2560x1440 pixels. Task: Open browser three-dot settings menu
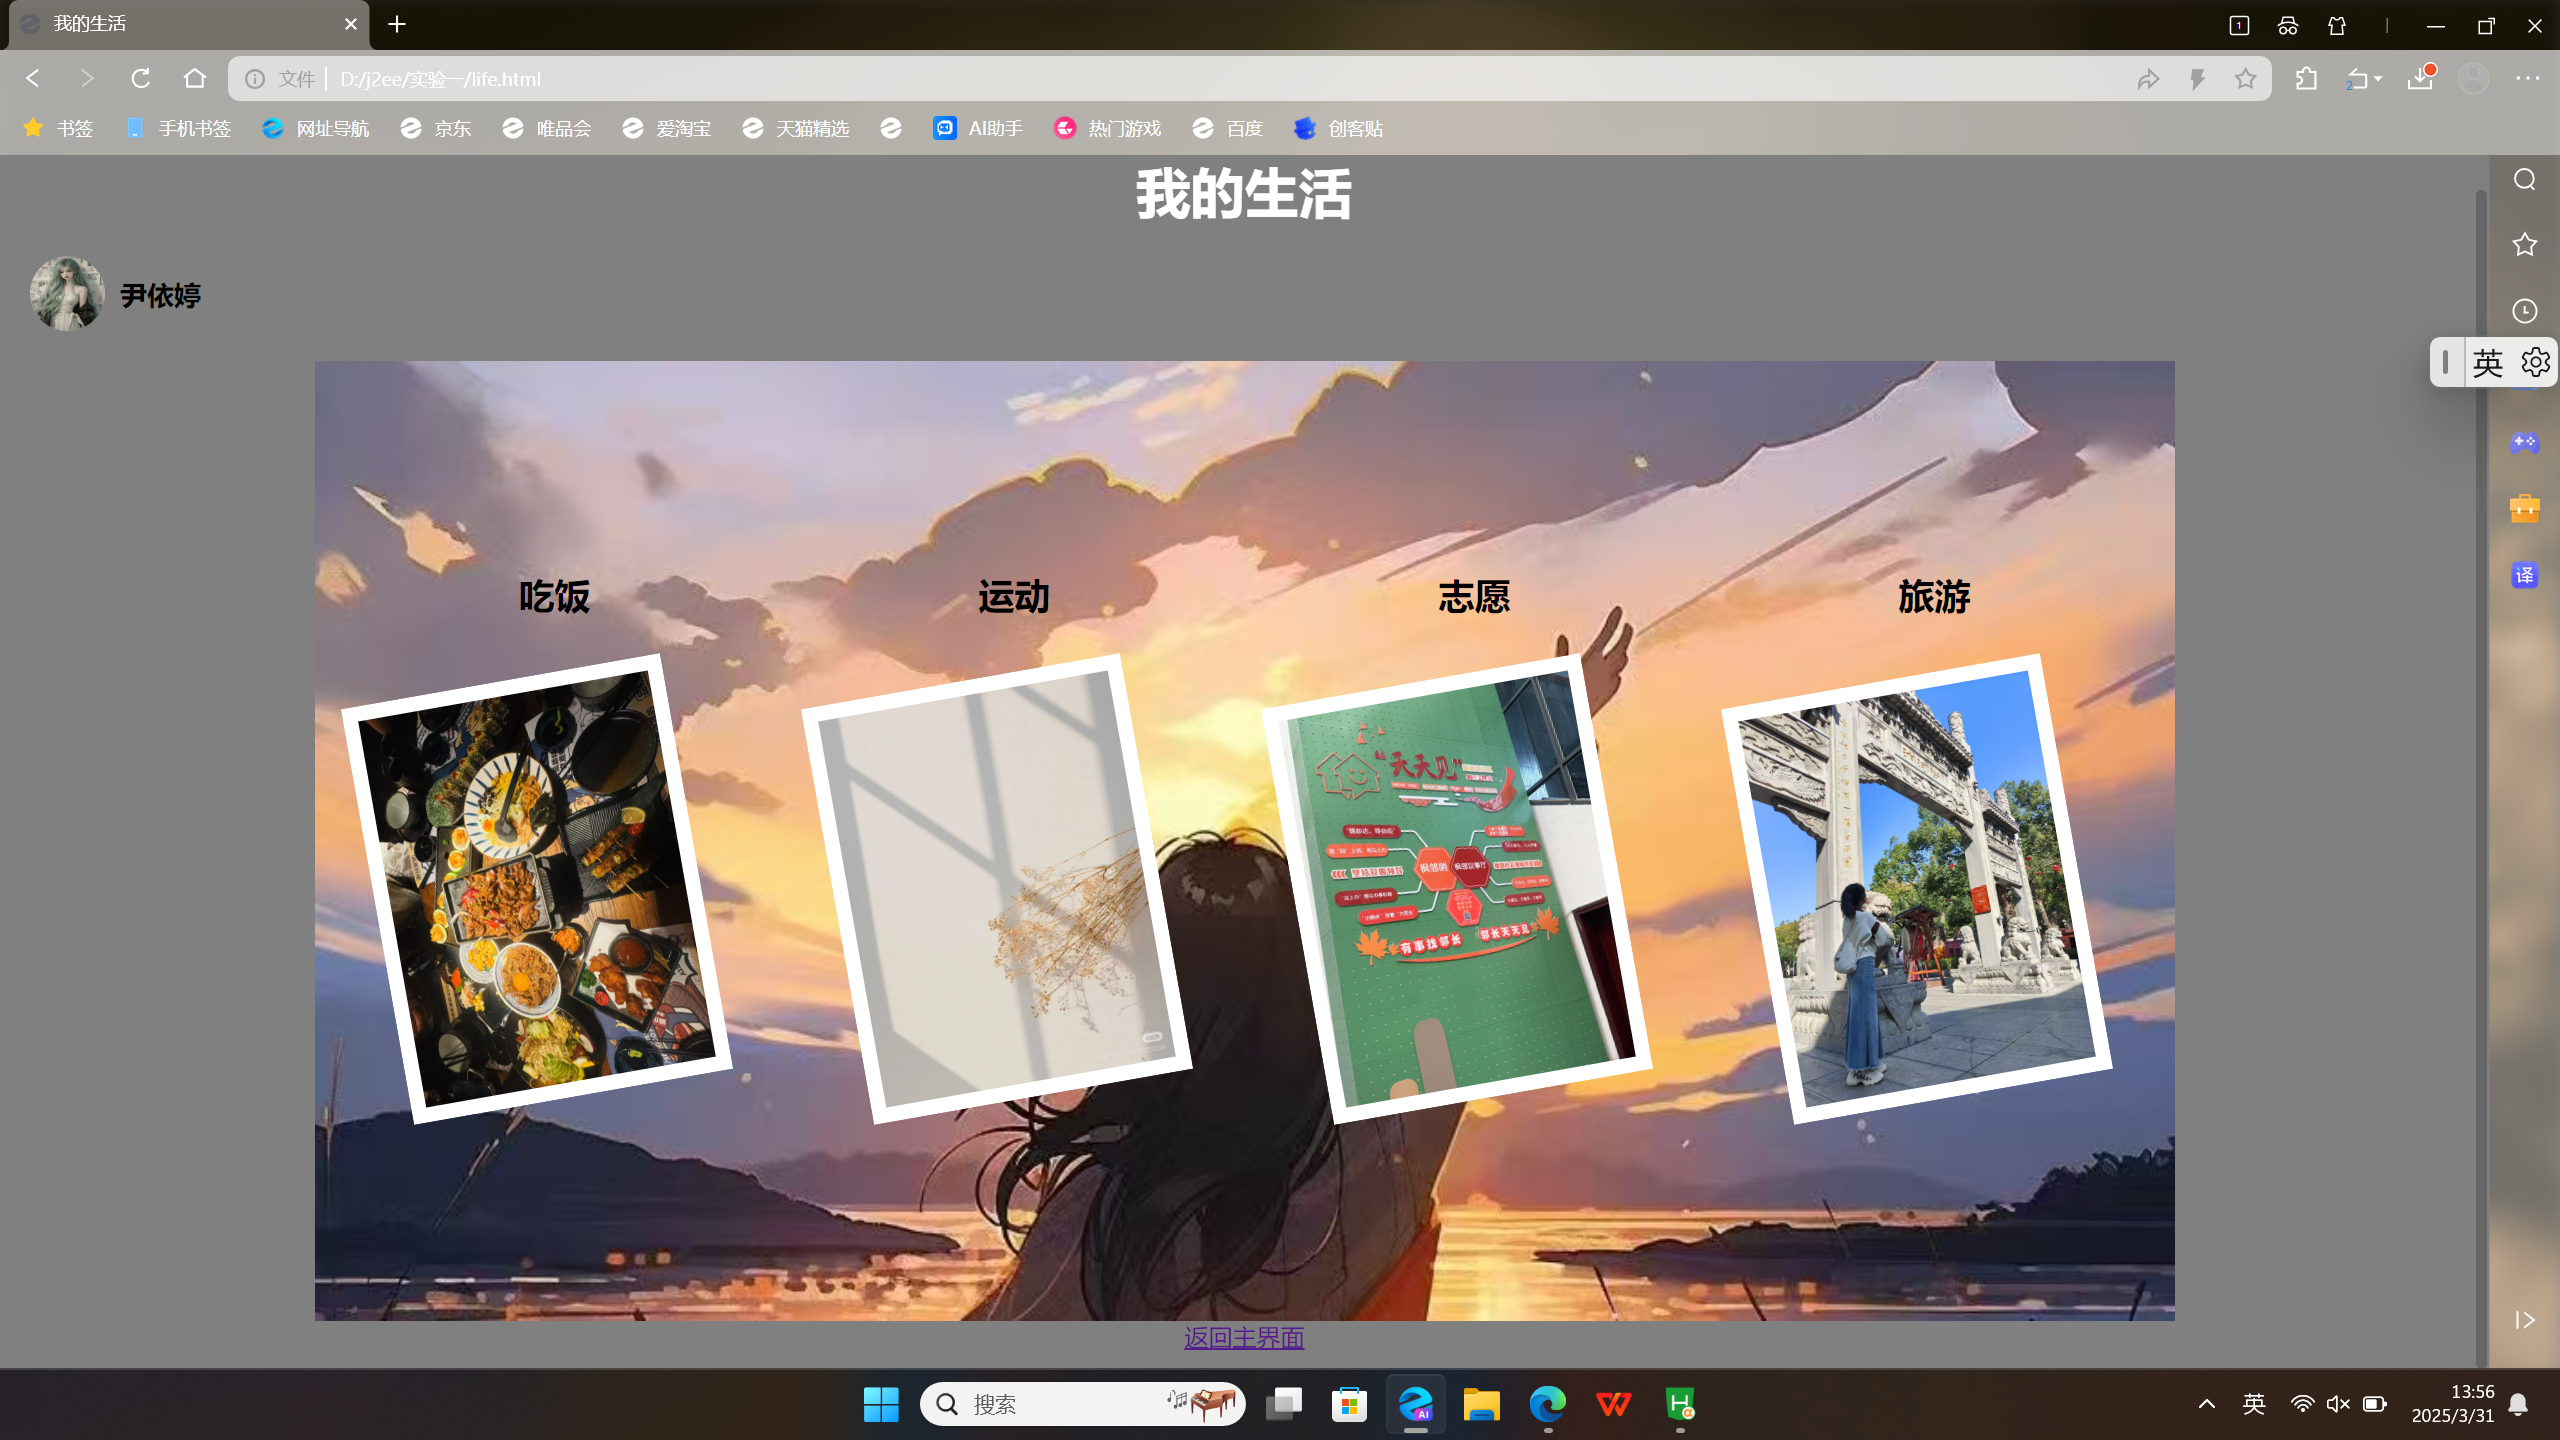pyautogui.click(x=2527, y=78)
